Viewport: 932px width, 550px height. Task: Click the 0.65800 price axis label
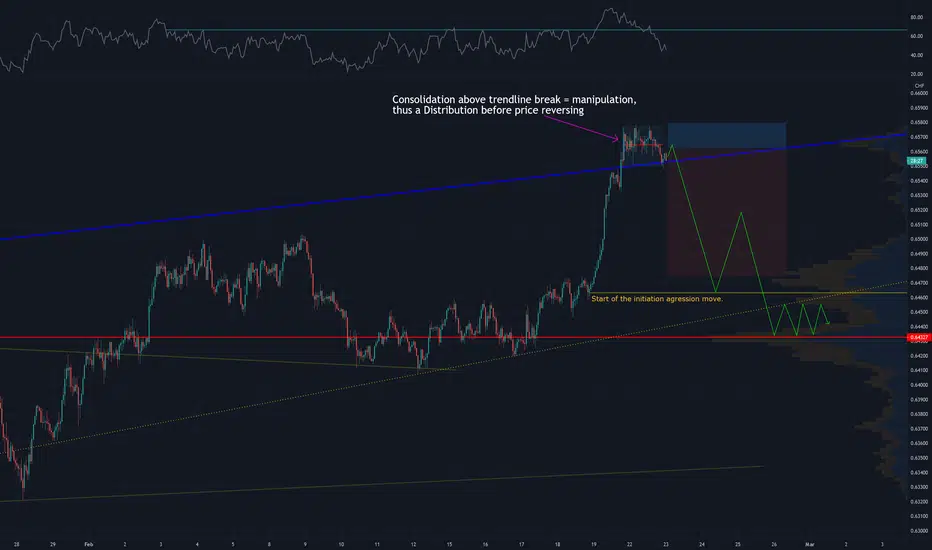coord(919,122)
